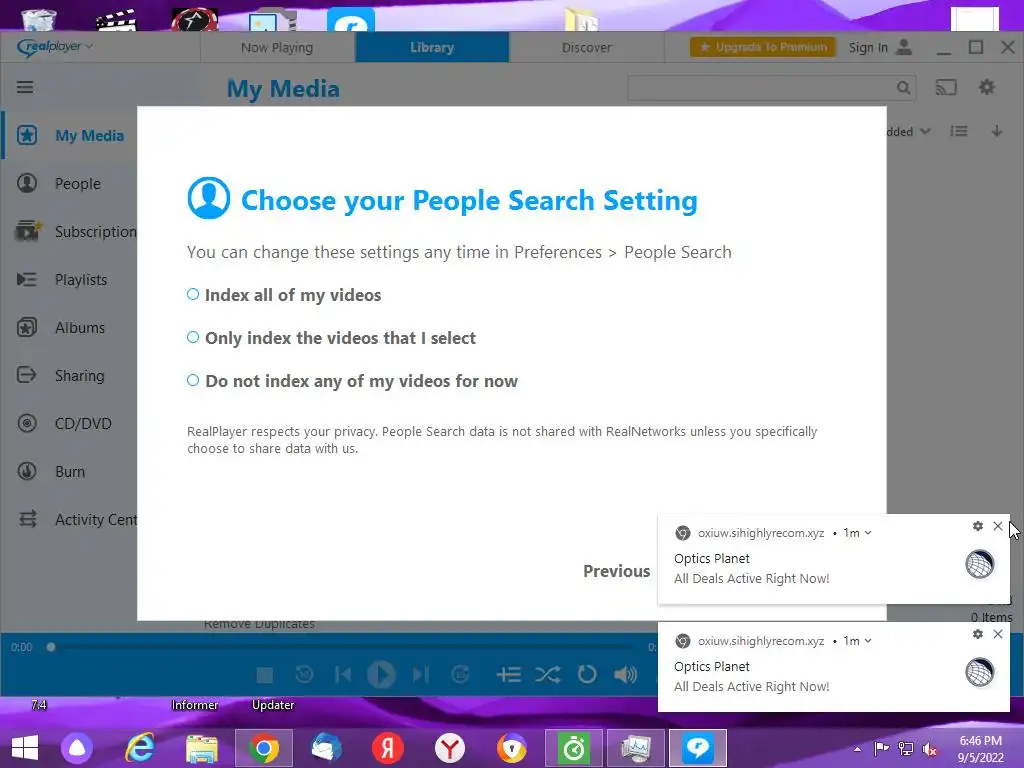1024x768 pixels.
Task: Expand the sort-by Added dropdown
Action: [x=908, y=131]
